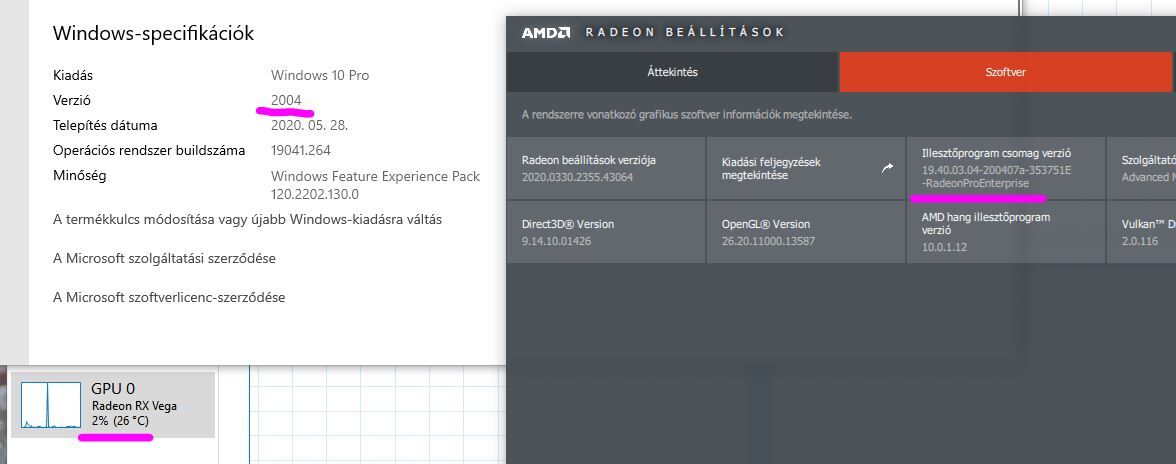Open Kiadási feljegyzések megtekintése tile
Viewport: 1176px width, 464px height.
tap(806, 168)
